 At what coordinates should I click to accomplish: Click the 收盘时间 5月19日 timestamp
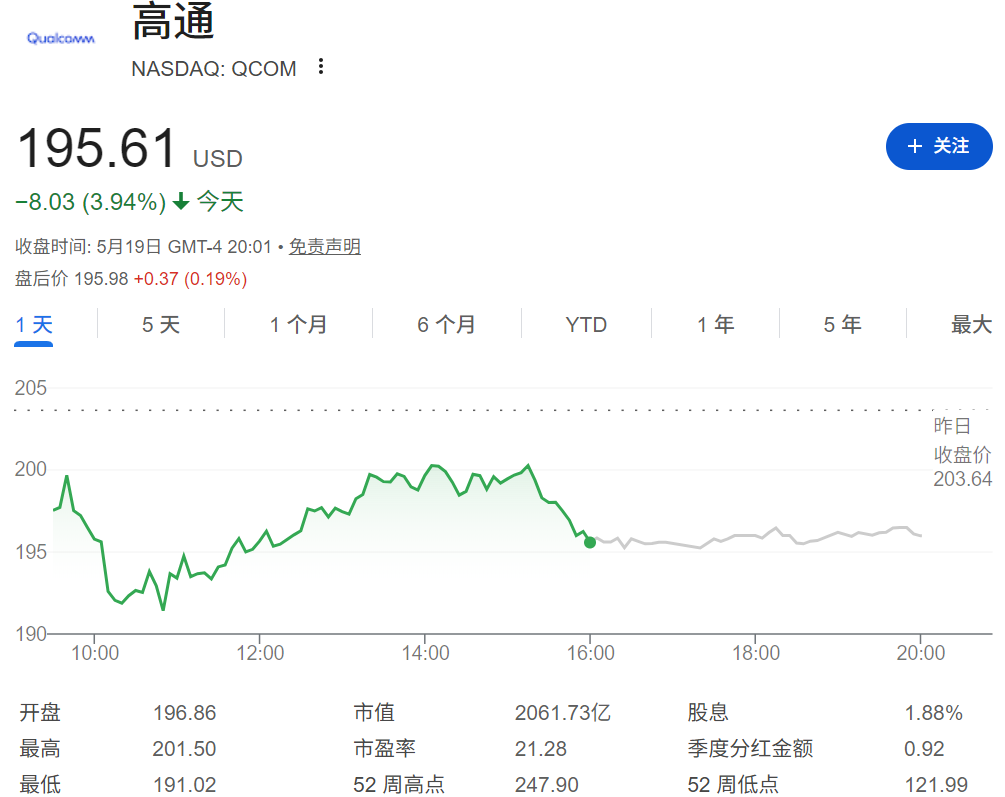pos(144,247)
